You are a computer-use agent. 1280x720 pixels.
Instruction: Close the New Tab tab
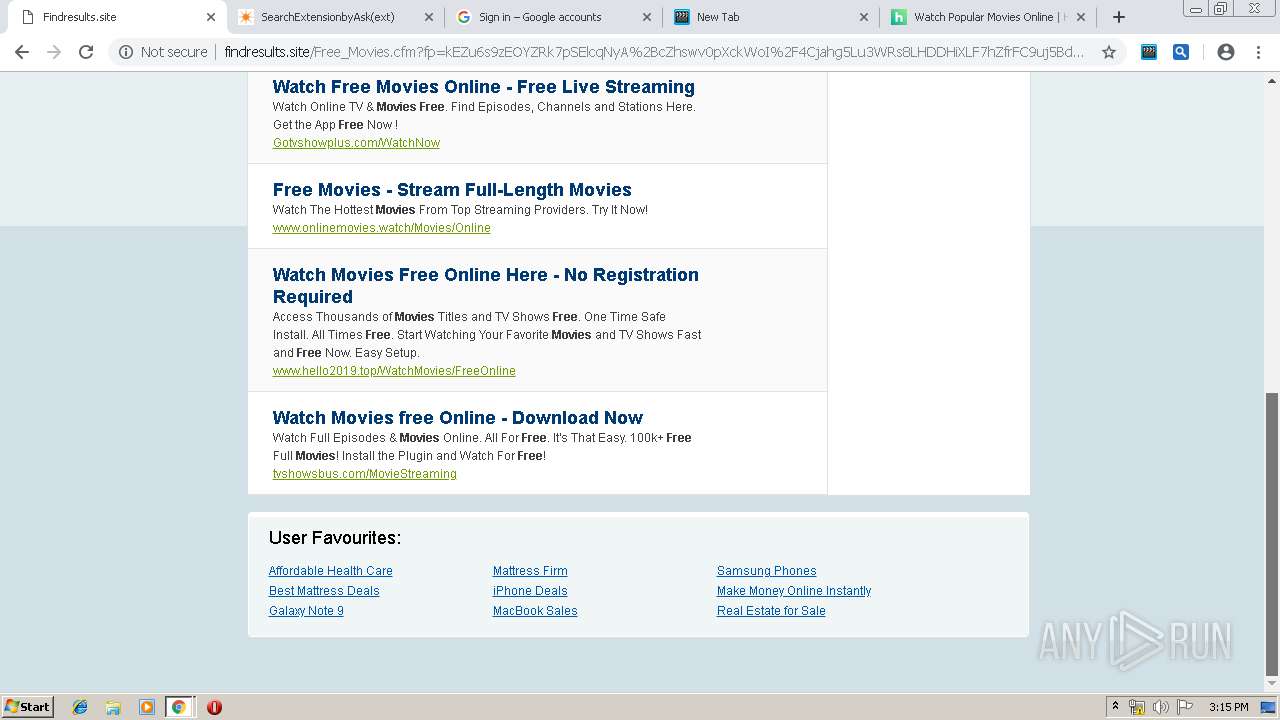864,17
